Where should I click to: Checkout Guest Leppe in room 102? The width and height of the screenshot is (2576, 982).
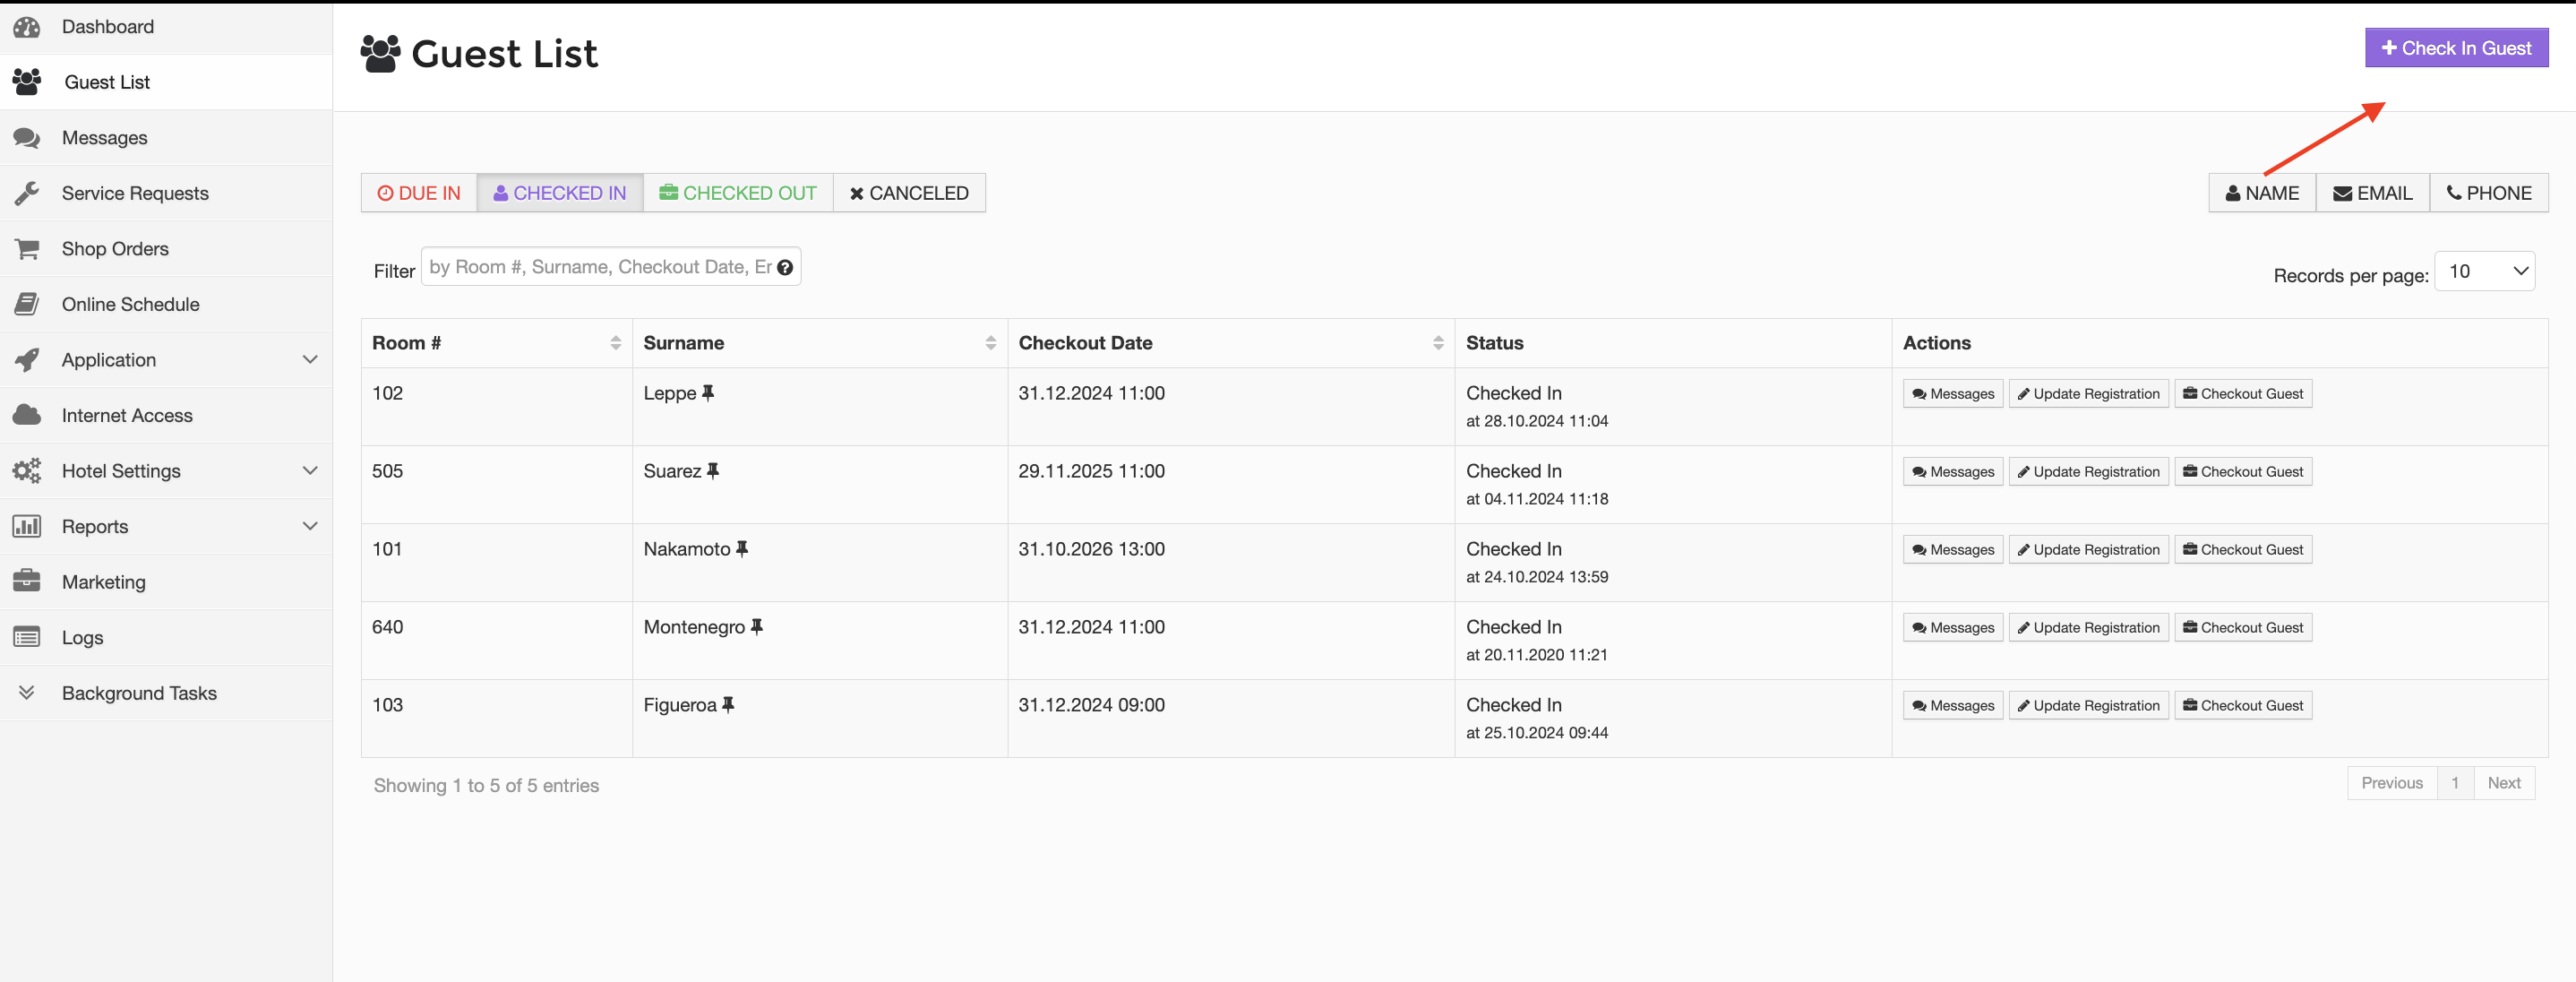point(2243,394)
